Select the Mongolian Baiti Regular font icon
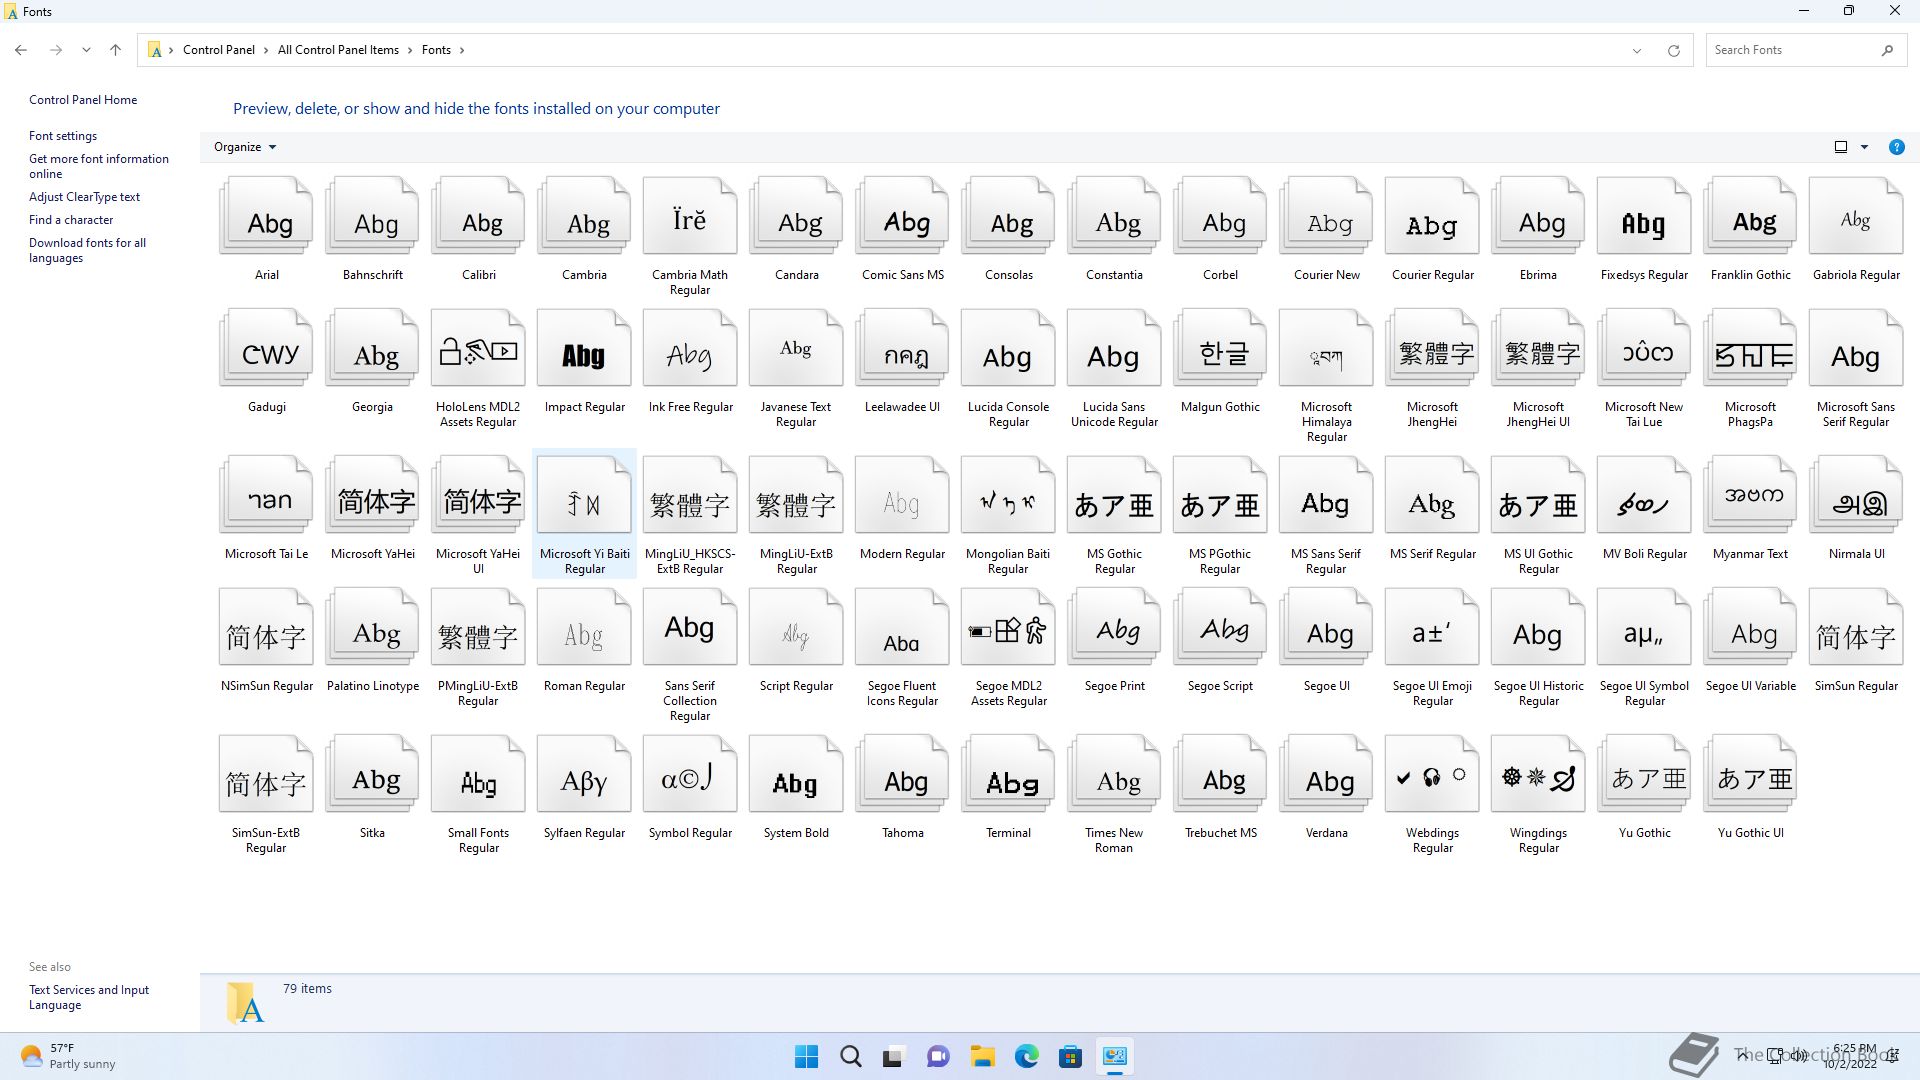This screenshot has height=1080, width=1920. click(1008, 495)
